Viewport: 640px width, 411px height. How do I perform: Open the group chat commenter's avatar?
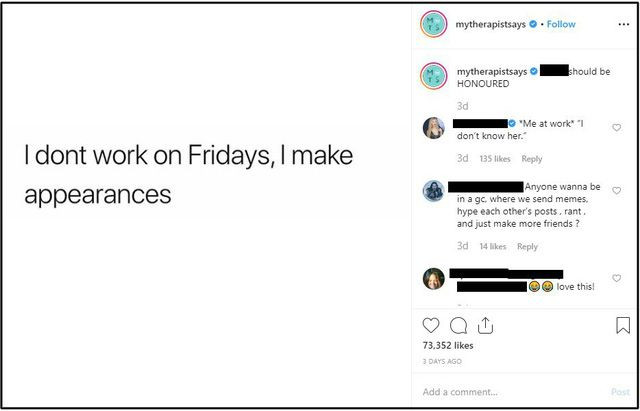(x=434, y=192)
